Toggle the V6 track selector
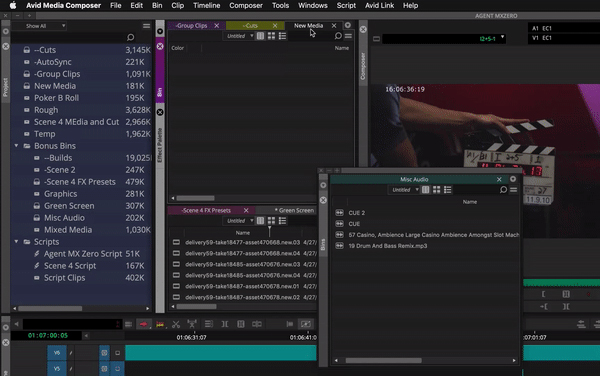Viewport: 600px width, 376px height. click(57, 353)
